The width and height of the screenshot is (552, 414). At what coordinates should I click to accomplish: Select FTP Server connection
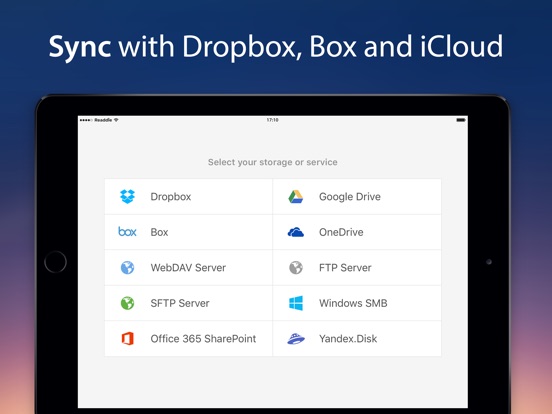pyautogui.click(x=357, y=268)
